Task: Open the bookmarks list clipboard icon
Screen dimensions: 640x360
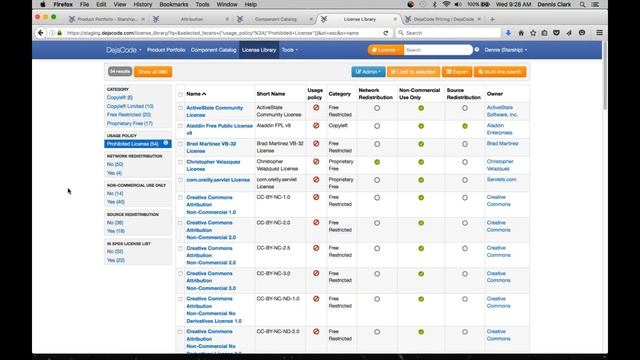Action: click(x=544, y=33)
